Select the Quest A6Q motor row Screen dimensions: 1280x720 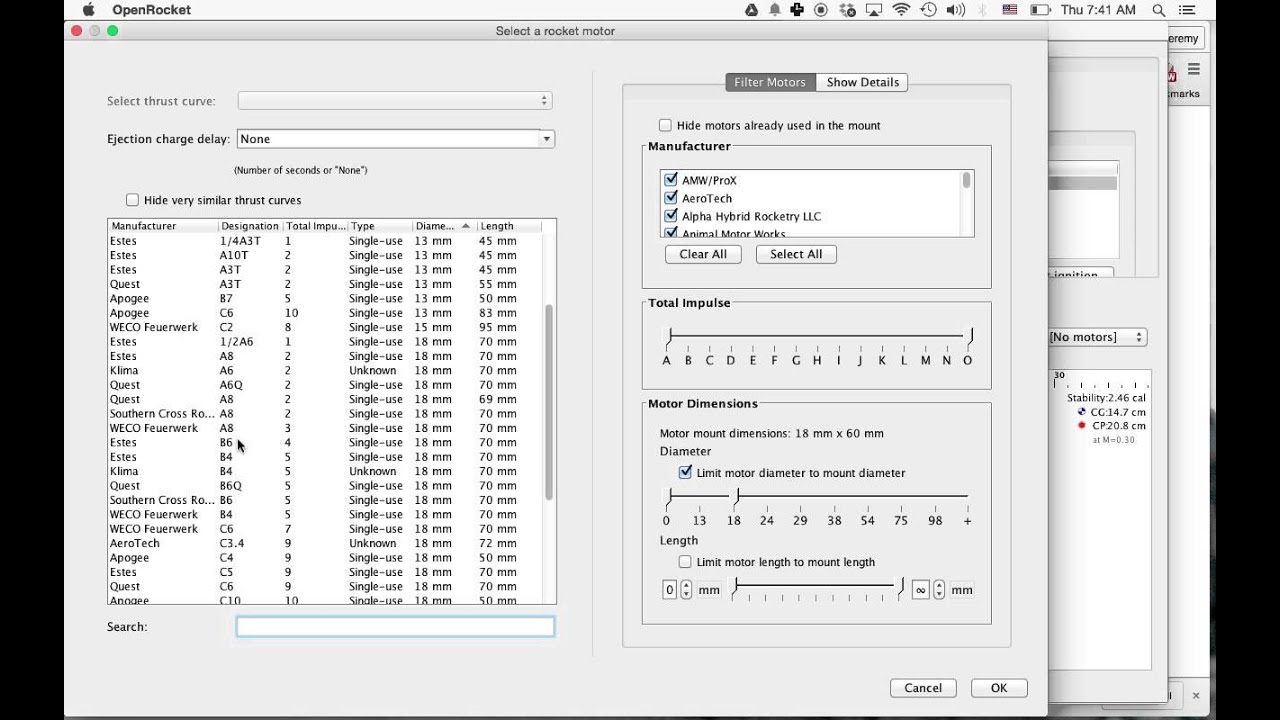pyautogui.click(x=325, y=385)
